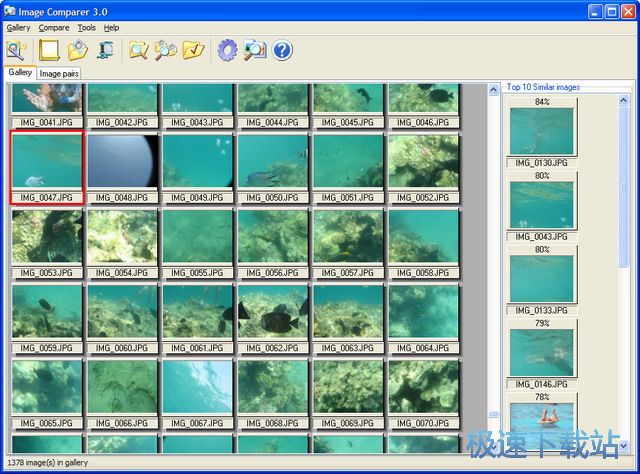The height and width of the screenshot is (474, 640).
Task: Open help with the question mark icon
Action: click(282, 50)
